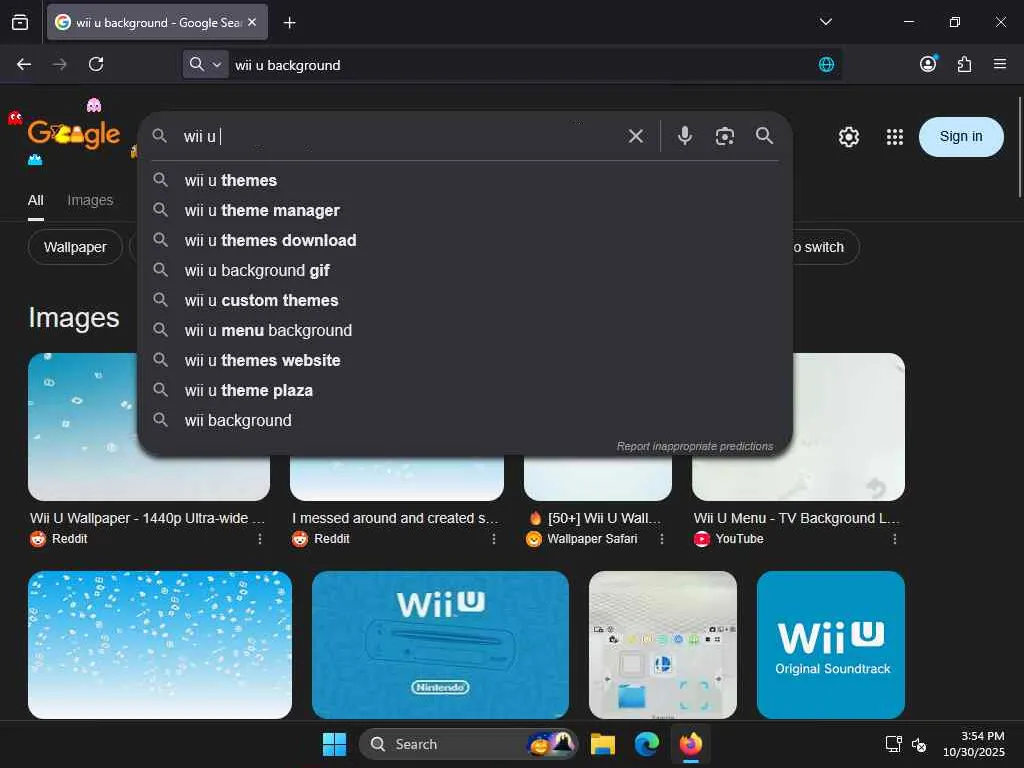The width and height of the screenshot is (1024, 768).
Task: Open Google apps grid
Action: (895, 137)
